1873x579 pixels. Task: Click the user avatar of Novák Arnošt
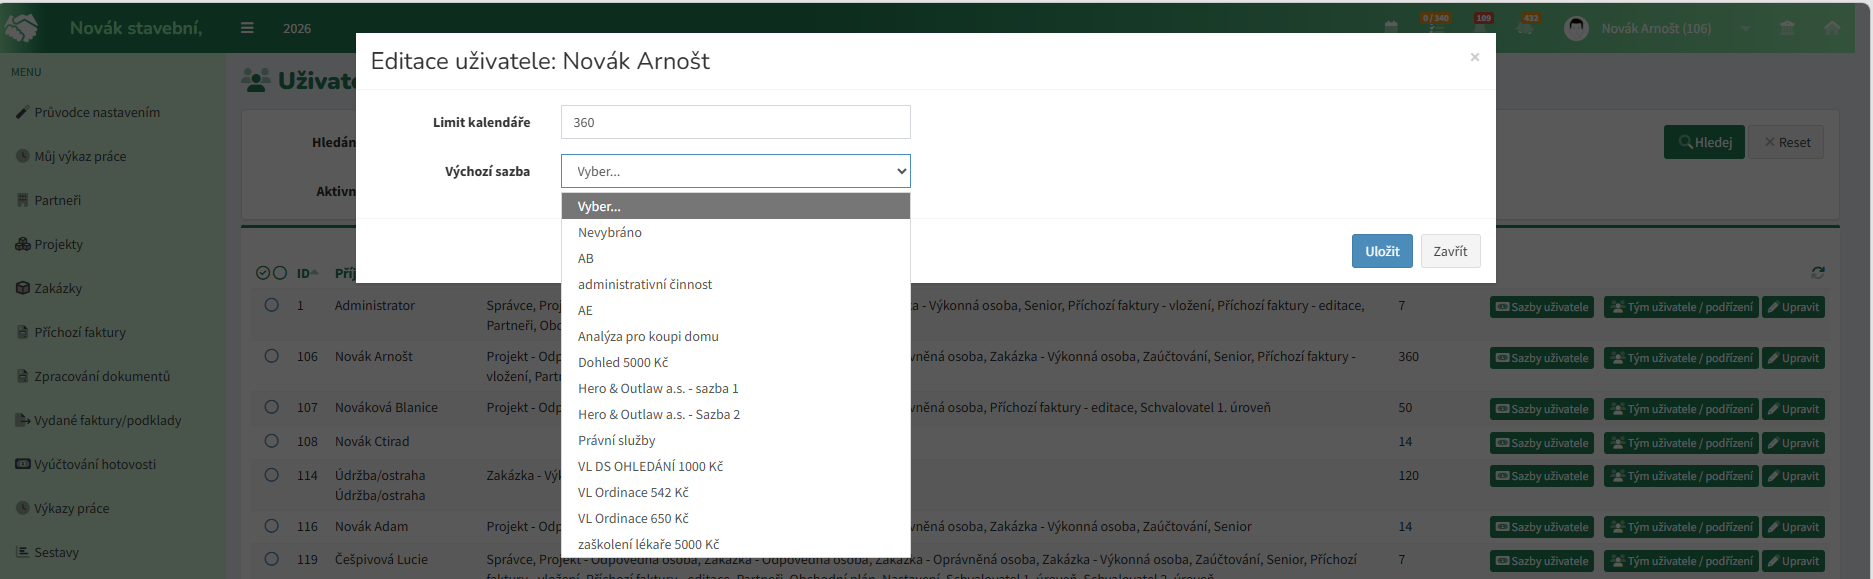click(1576, 28)
